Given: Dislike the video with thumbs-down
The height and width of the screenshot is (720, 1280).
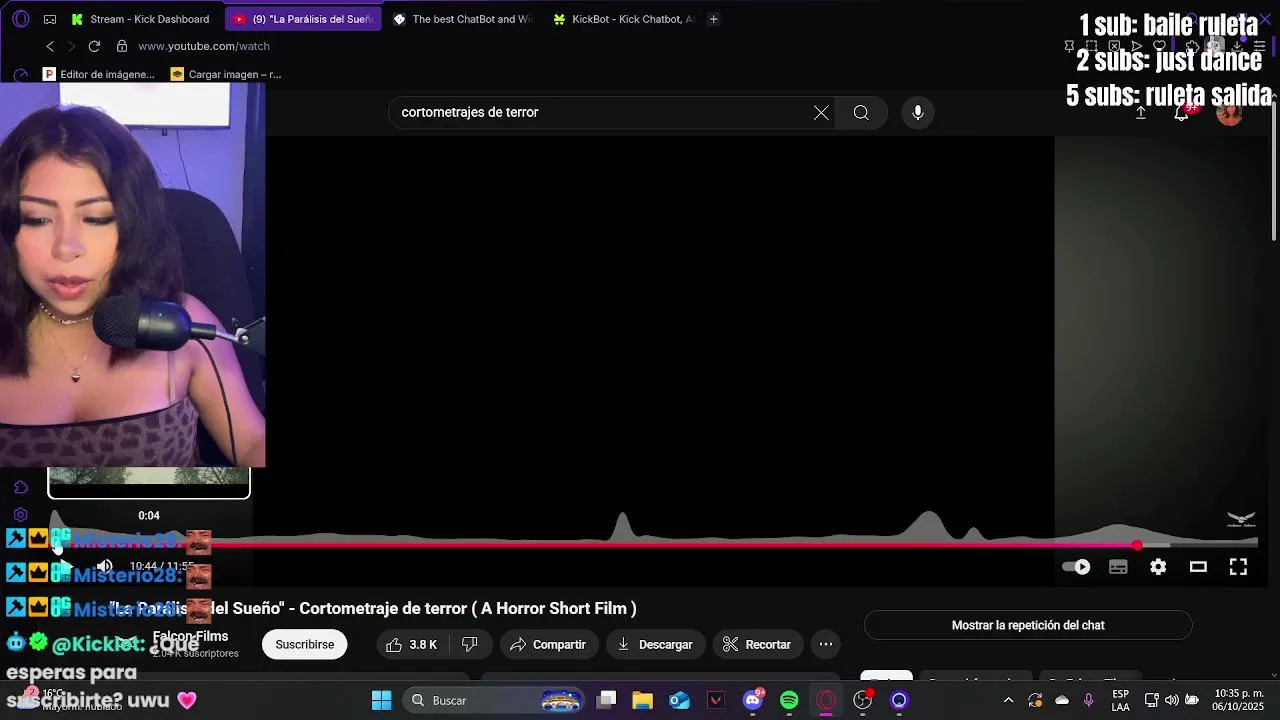Looking at the screenshot, I should [469, 645].
